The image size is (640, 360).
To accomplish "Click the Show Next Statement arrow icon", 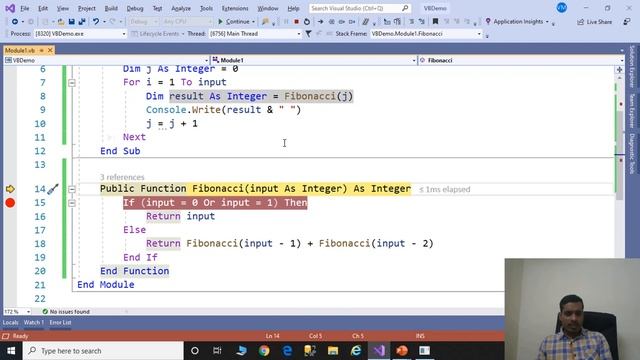I will [x=320, y=22].
